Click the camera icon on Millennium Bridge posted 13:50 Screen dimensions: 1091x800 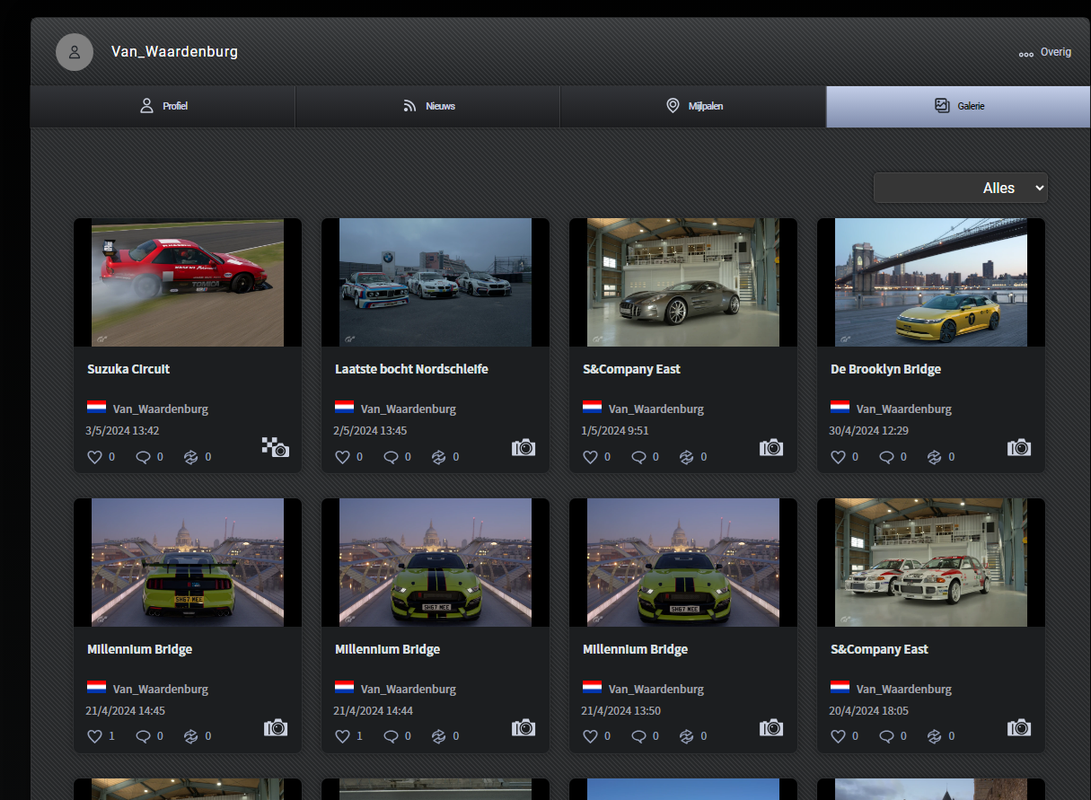pos(771,728)
